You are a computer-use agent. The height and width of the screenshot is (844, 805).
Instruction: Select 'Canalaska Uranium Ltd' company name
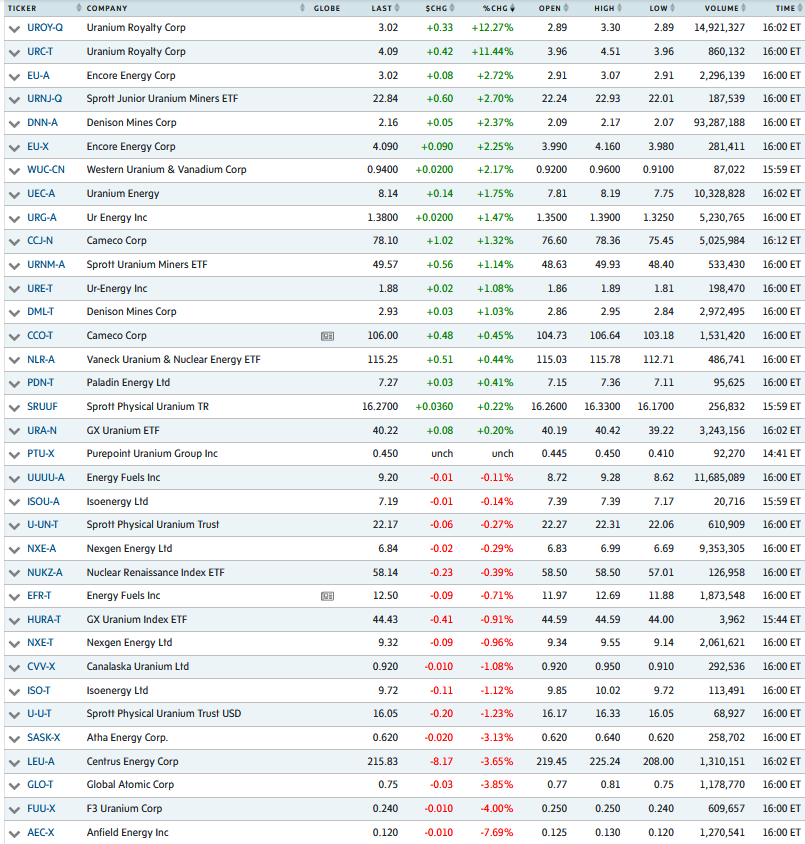point(138,666)
